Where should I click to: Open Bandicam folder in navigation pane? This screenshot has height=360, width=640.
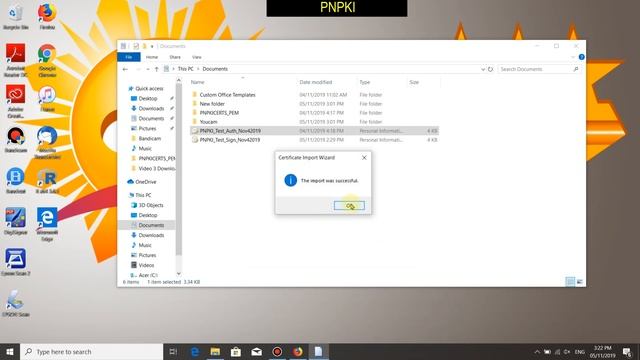(149, 139)
